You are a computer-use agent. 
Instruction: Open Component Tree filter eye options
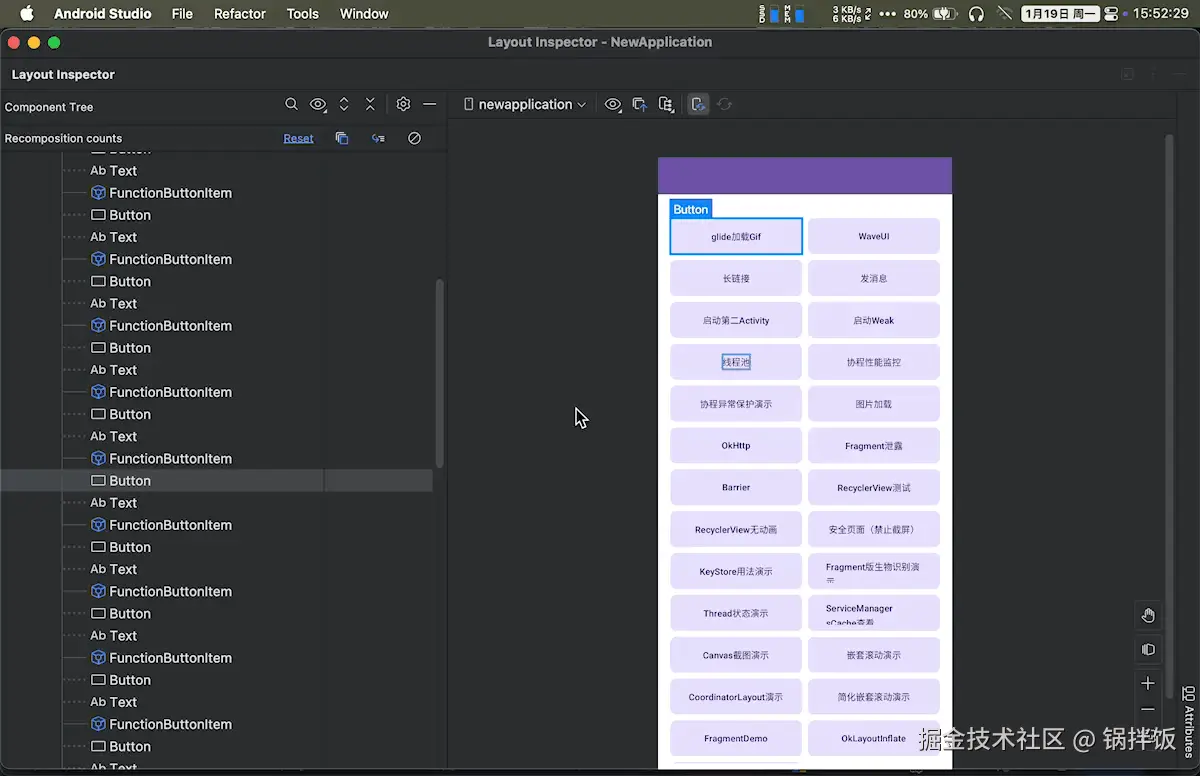click(x=318, y=104)
